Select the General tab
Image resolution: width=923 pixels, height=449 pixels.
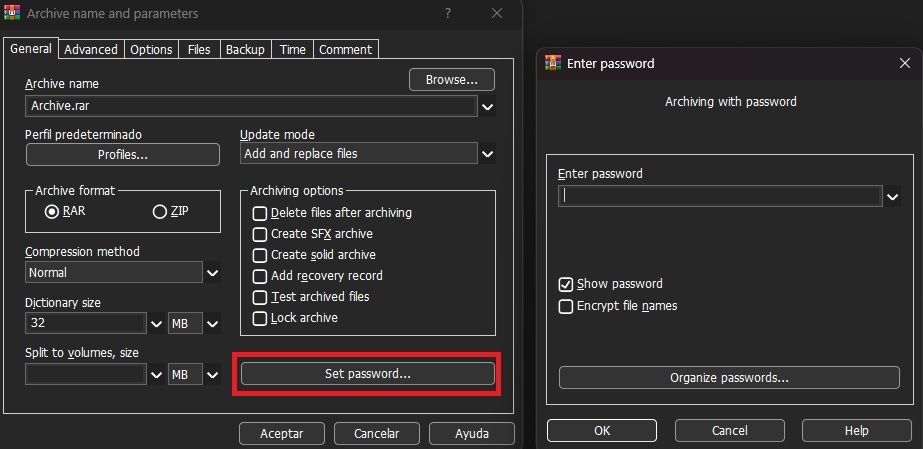pyautogui.click(x=31, y=48)
